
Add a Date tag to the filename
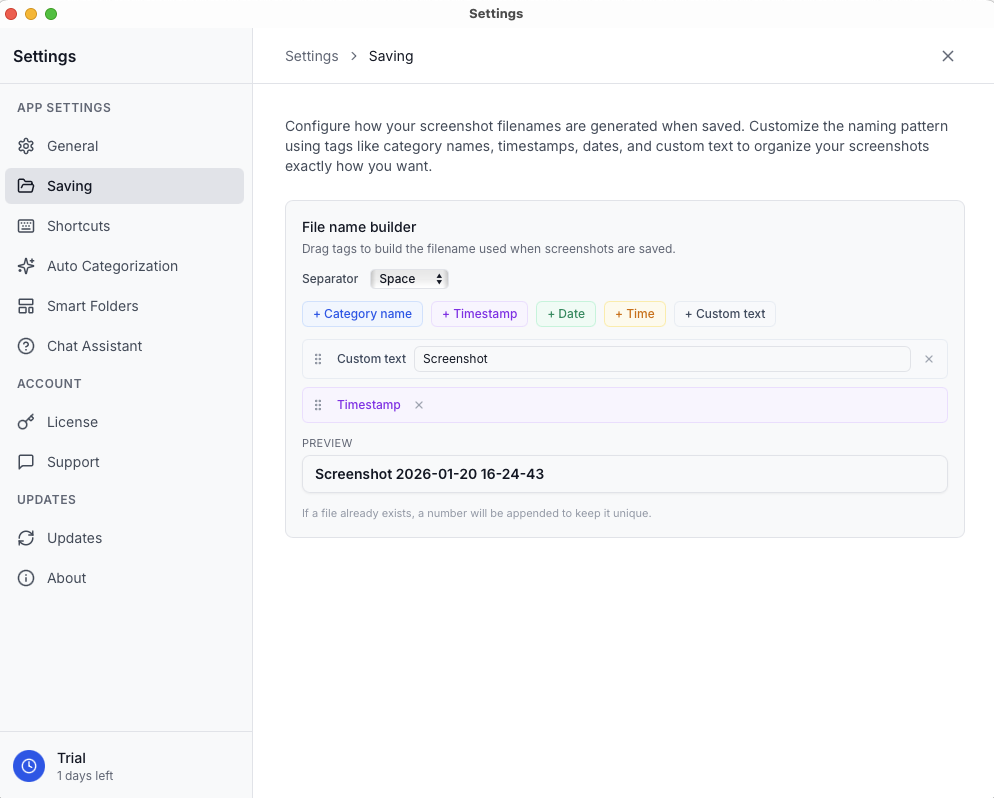tap(565, 314)
